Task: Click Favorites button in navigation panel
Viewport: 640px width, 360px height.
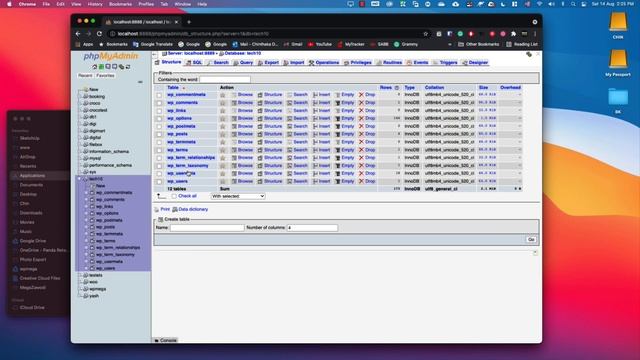Action: pyautogui.click(x=105, y=76)
